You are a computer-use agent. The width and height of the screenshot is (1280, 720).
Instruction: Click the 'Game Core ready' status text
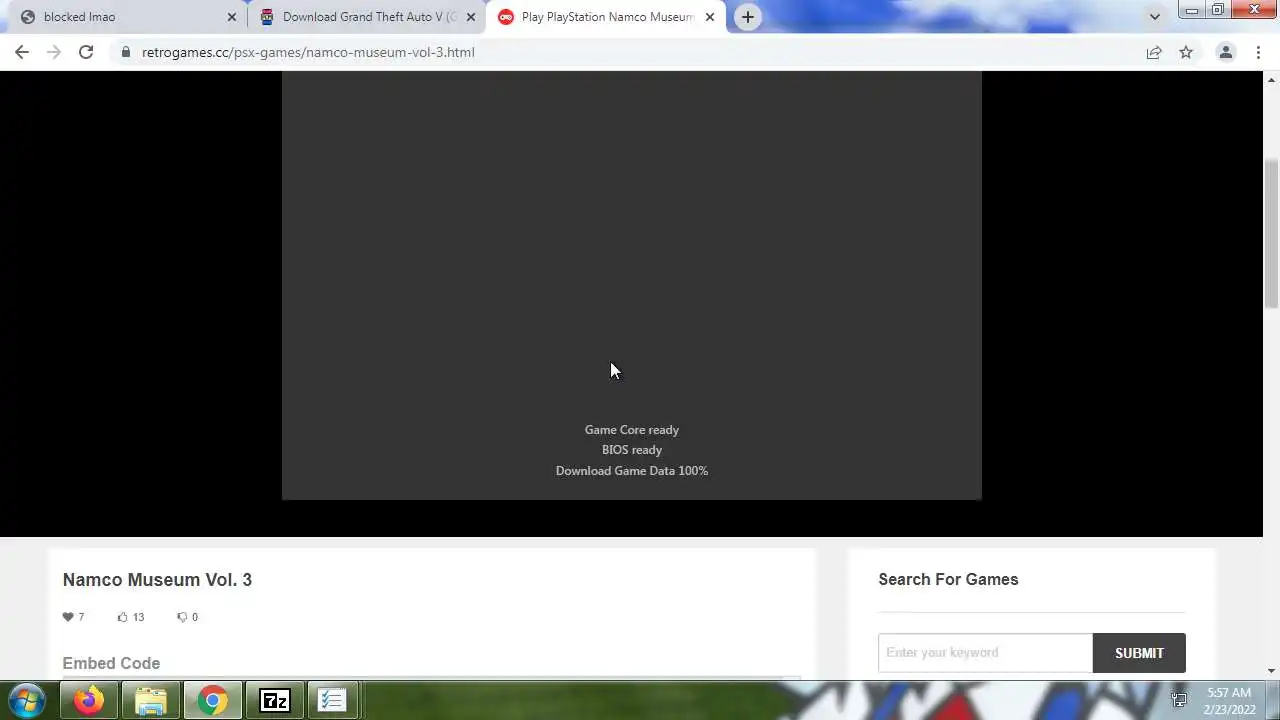click(632, 430)
